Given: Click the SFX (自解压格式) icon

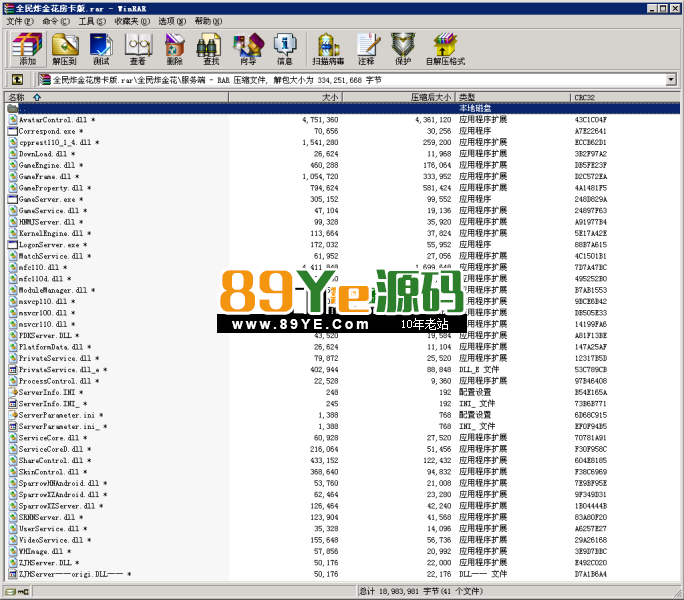Looking at the screenshot, I should tap(445, 49).
